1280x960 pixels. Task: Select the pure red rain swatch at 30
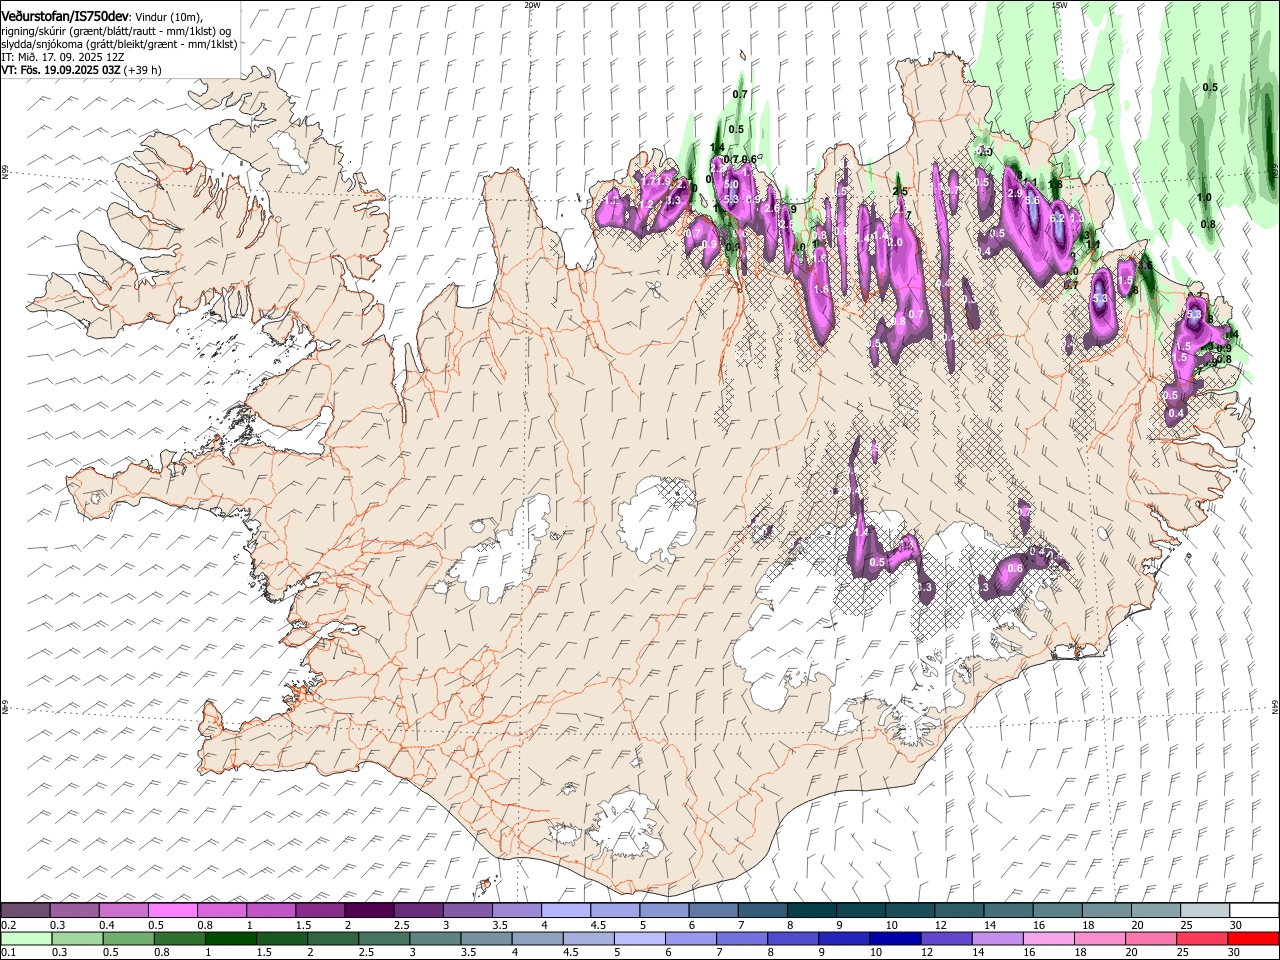[1252, 938]
